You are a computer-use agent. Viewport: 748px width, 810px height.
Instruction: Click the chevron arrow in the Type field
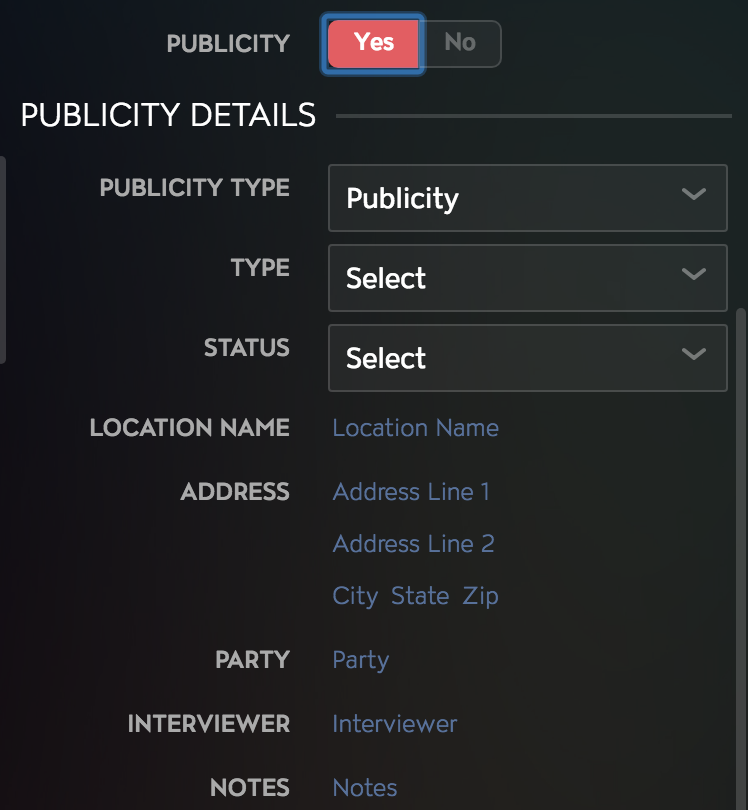click(x=693, y=274)
